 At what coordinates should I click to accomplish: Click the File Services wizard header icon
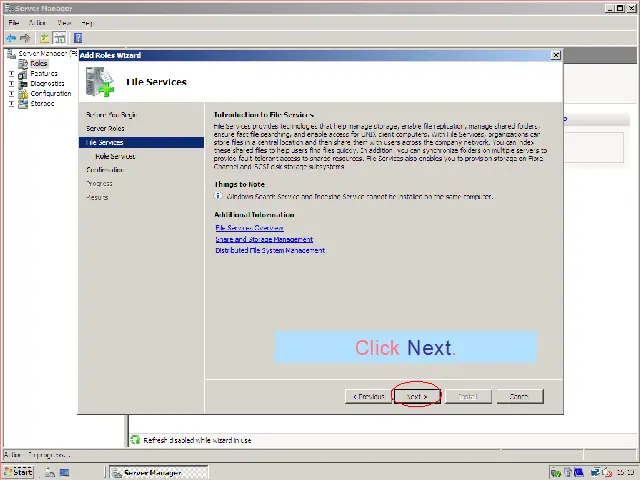click(100, 82)
